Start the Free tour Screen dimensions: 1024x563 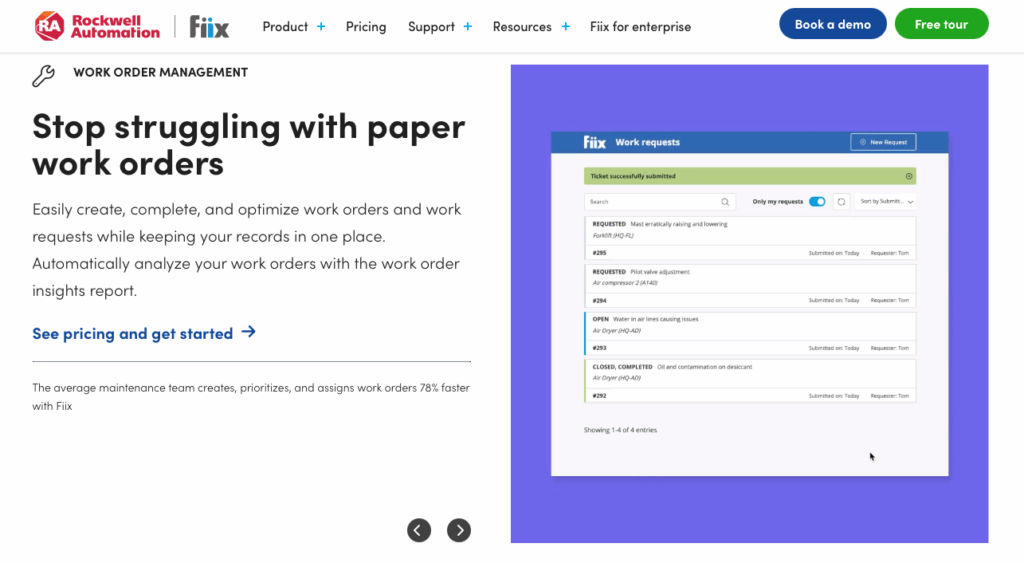[x=941, y=24]
